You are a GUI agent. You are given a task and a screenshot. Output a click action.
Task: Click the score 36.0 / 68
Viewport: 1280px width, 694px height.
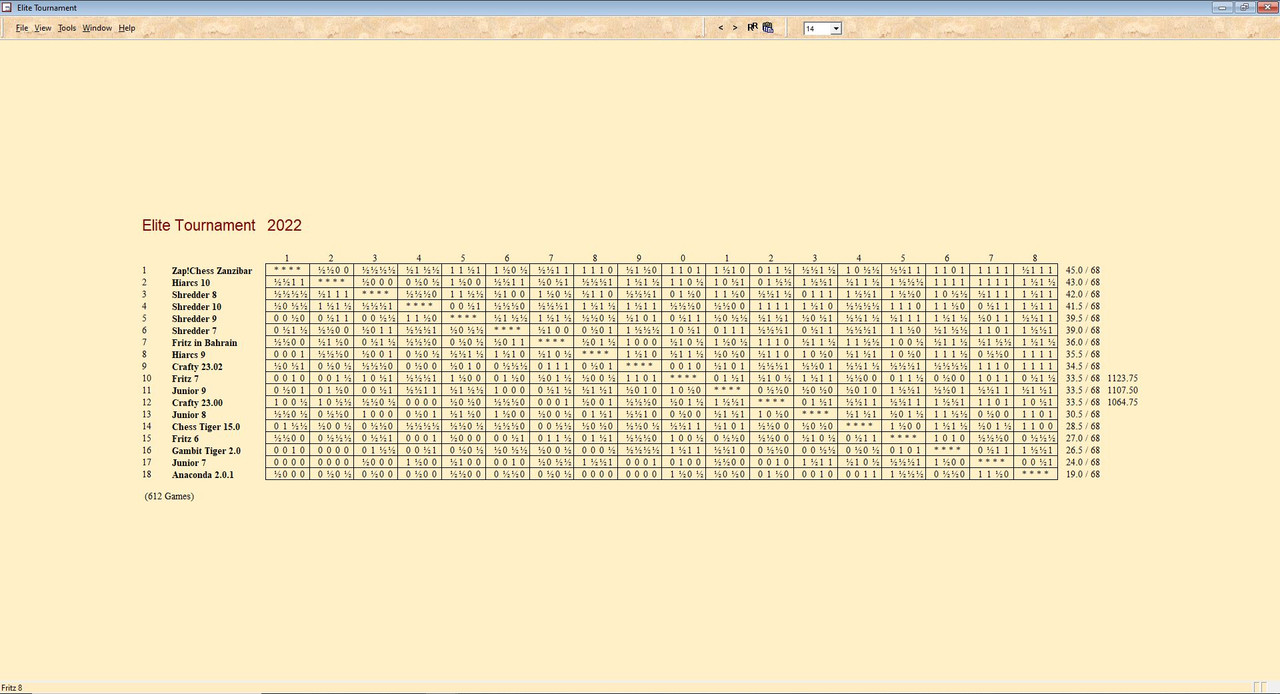1083,343
